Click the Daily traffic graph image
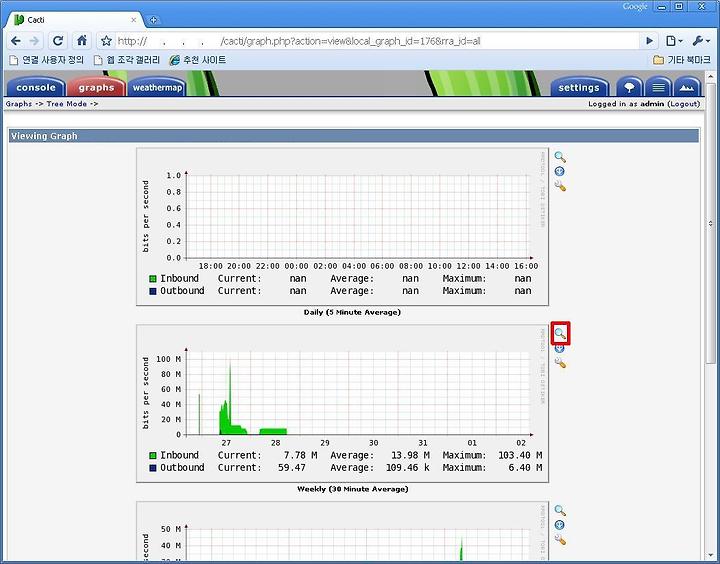Viewport: 720px width, 564px height. coord(342,226)
